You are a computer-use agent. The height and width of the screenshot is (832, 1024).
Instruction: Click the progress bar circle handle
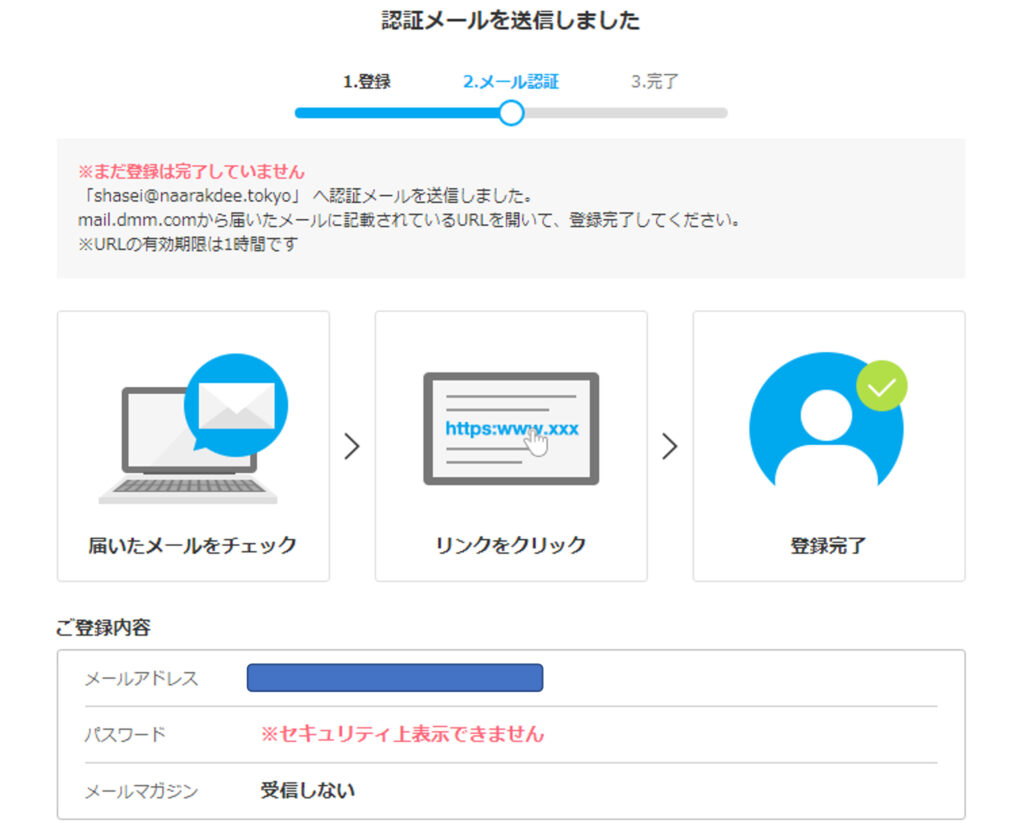511,113
